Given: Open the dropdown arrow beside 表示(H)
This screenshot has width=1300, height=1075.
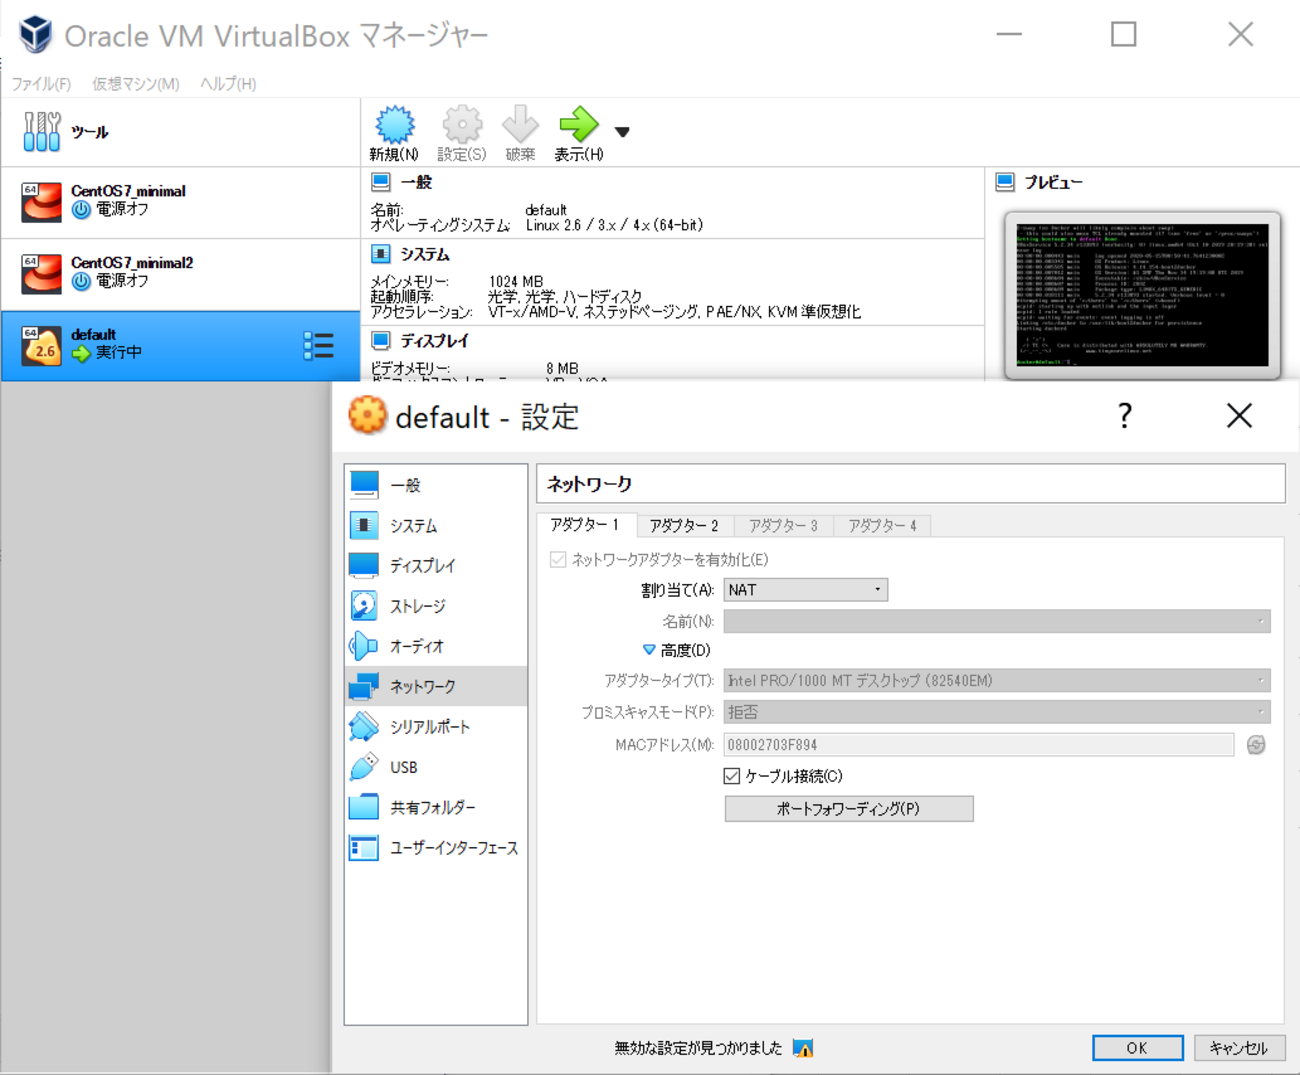Looking at the screenshot, I should (x=622, y=132).
